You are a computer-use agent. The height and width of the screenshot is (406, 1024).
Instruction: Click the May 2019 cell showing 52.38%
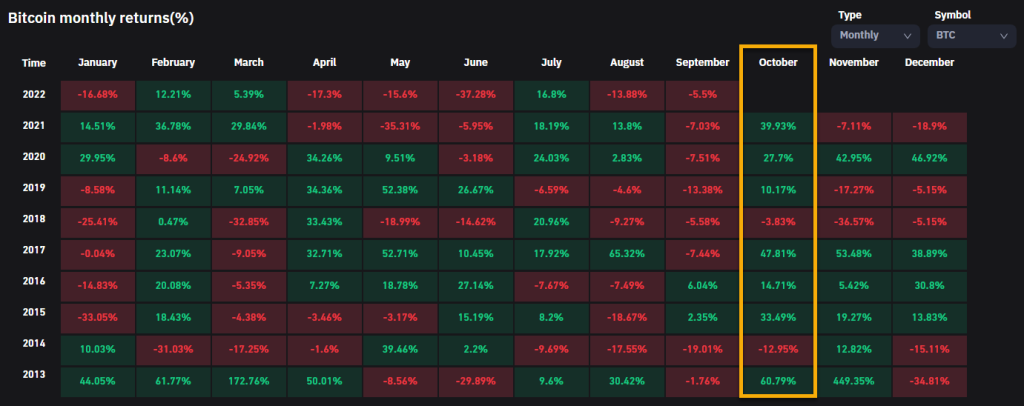(x=400, y=190)
